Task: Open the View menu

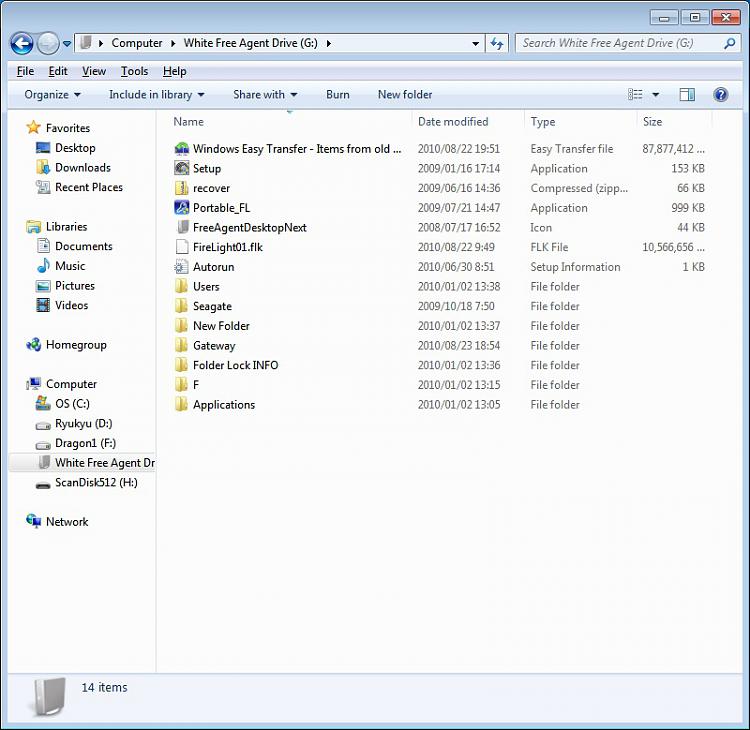Action: [94, 71]
